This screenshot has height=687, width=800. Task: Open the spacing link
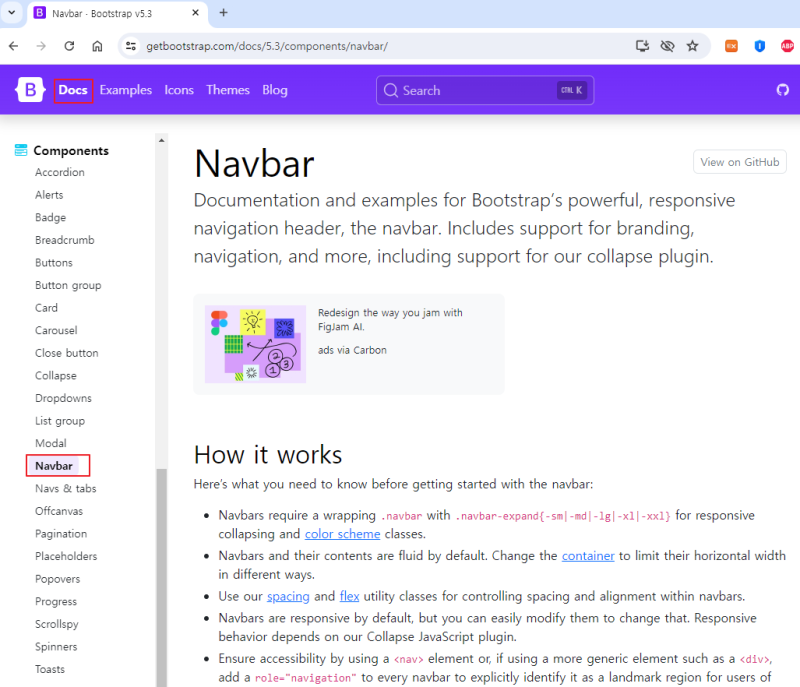coord(288,596)
